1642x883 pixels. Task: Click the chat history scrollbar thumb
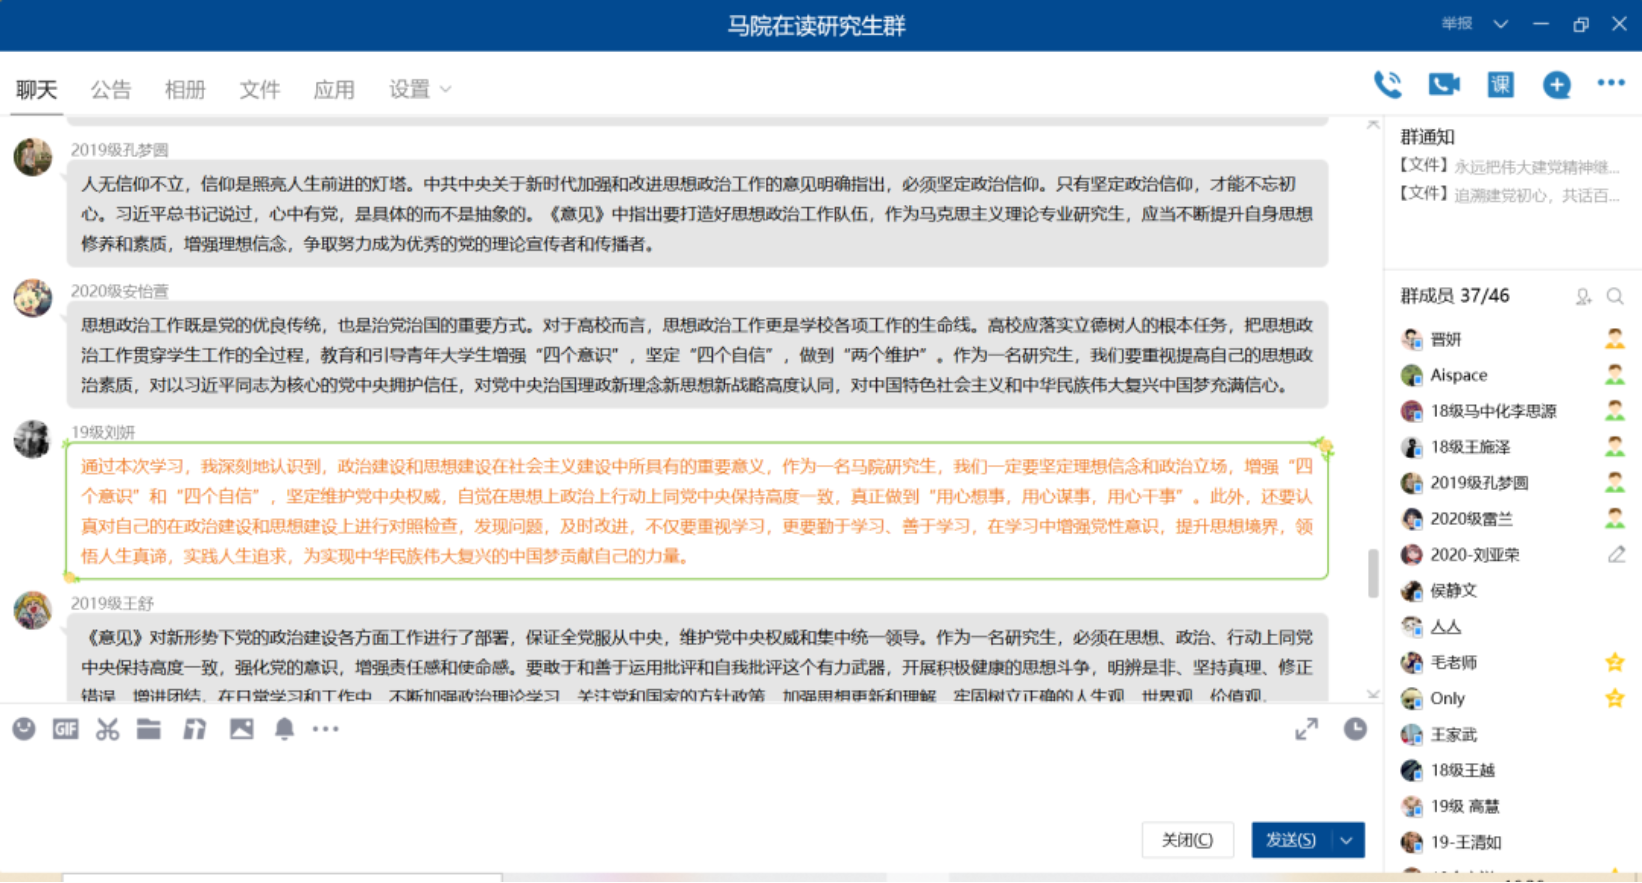tap(1373, 572)
